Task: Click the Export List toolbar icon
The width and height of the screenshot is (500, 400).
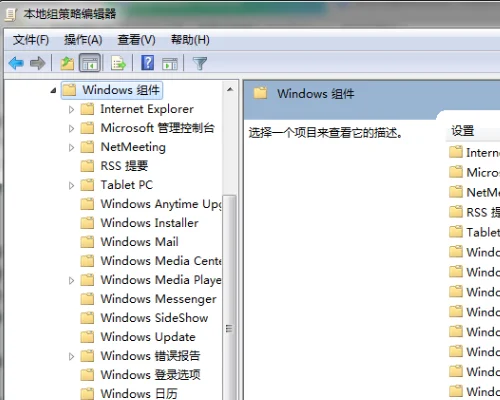Action: click(x=118, y=63)
